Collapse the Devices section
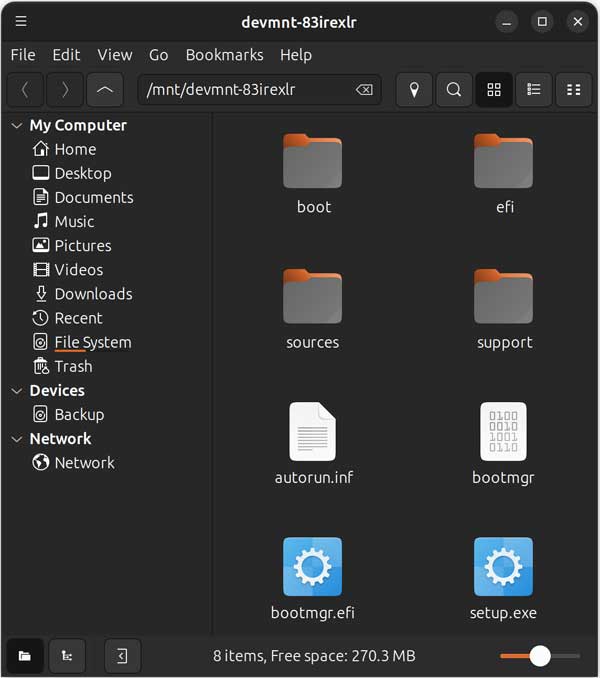This screenshot has height=678, width=600. [17, 391]
